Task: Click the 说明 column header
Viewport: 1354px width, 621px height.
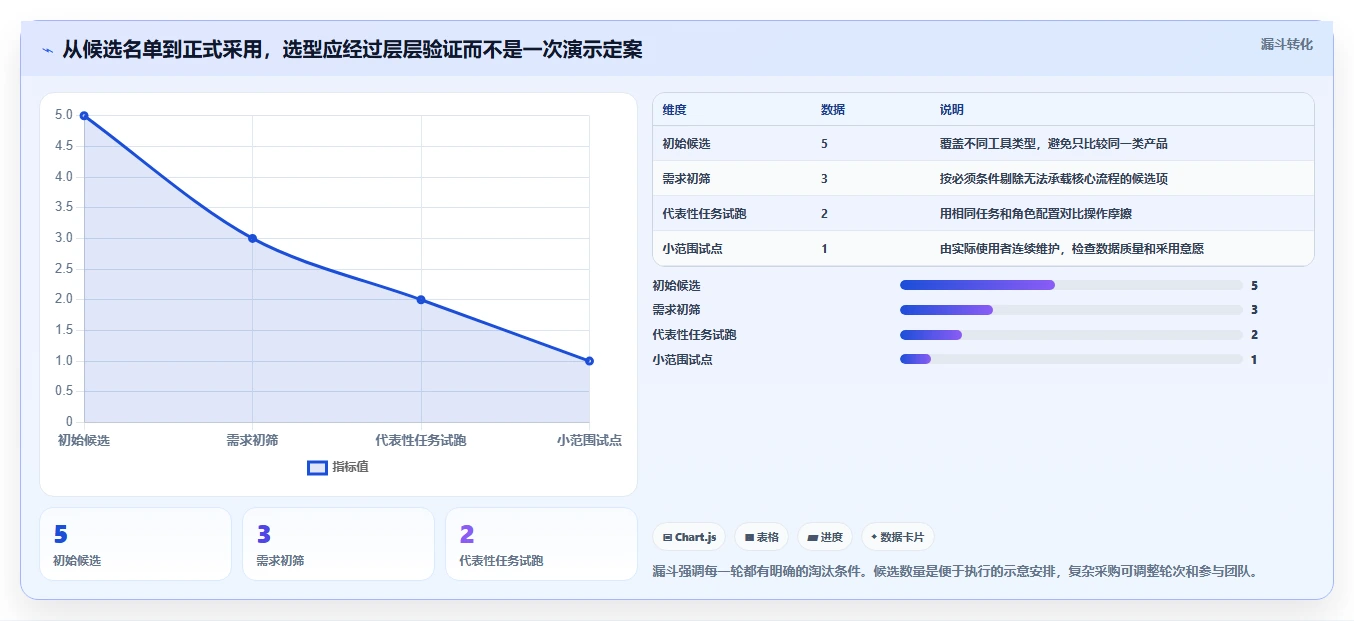Action: tap(951, 110)
